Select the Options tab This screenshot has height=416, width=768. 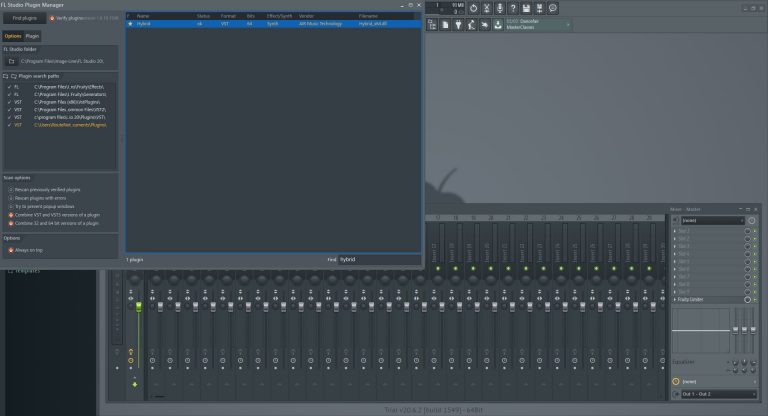click(12, 36)
